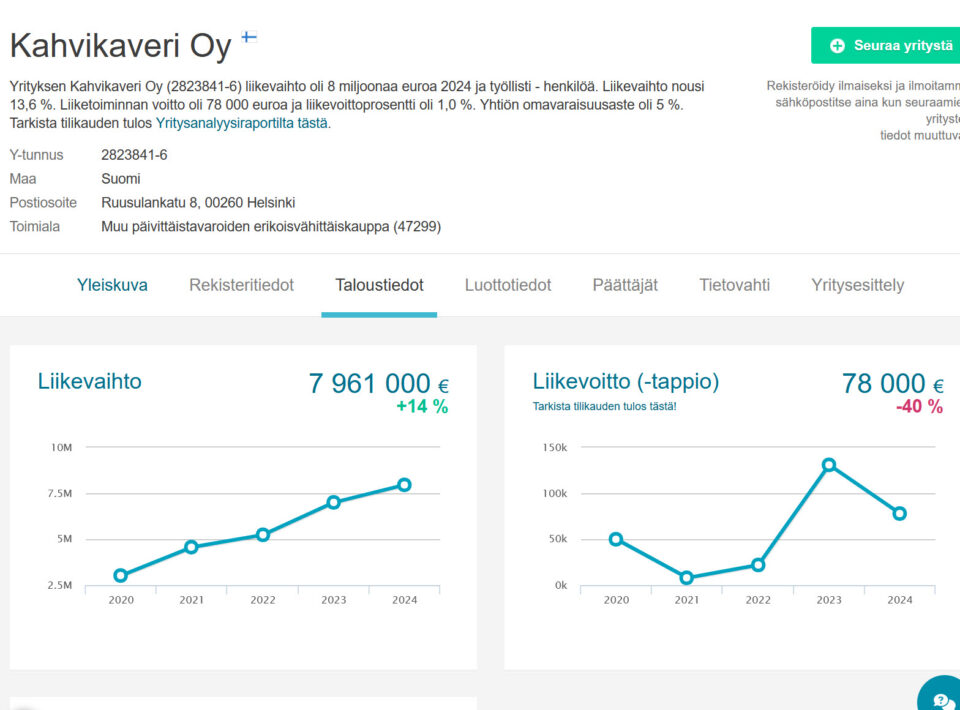Click the 78 000 € operating profit figure
The width and height of the screenshot is (960, 710).
[893, 384]
